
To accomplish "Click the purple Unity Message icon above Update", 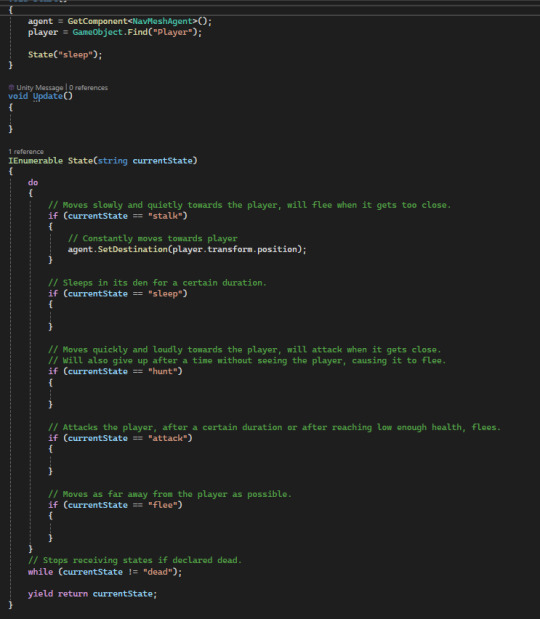I will point(11,87).
